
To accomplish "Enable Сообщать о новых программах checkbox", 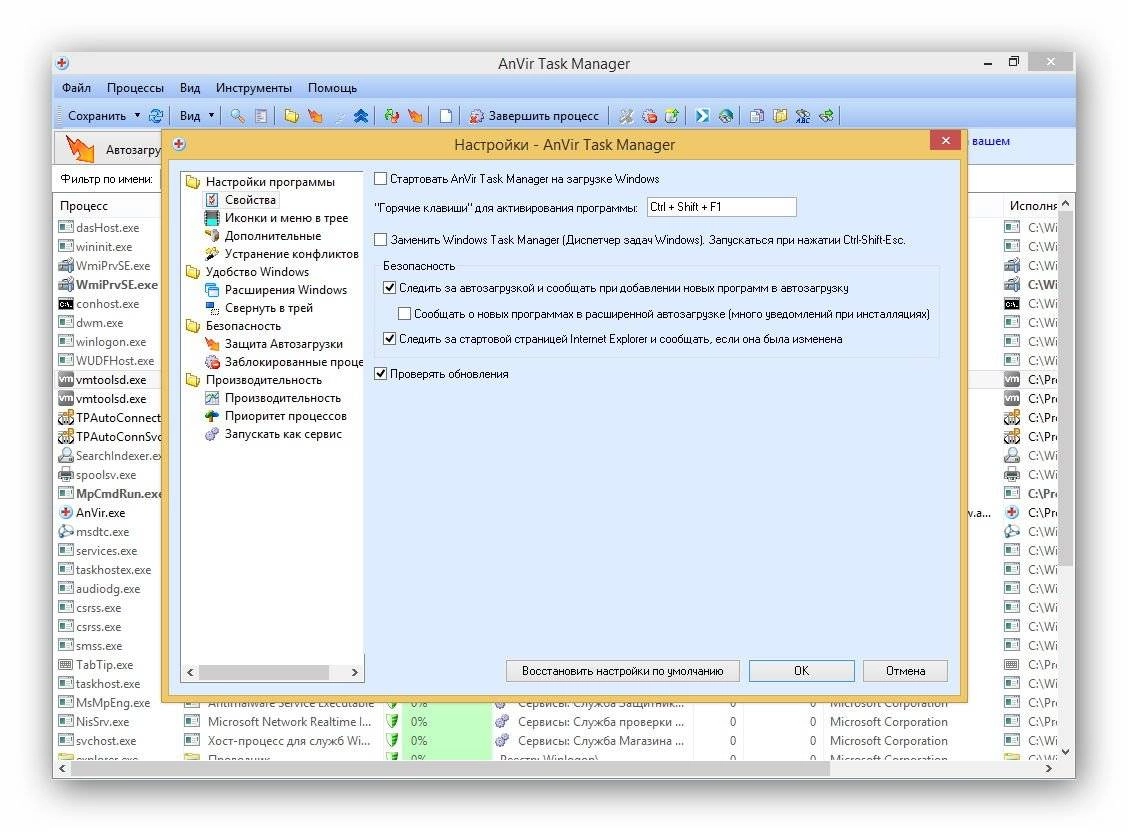I will [404, 314].
